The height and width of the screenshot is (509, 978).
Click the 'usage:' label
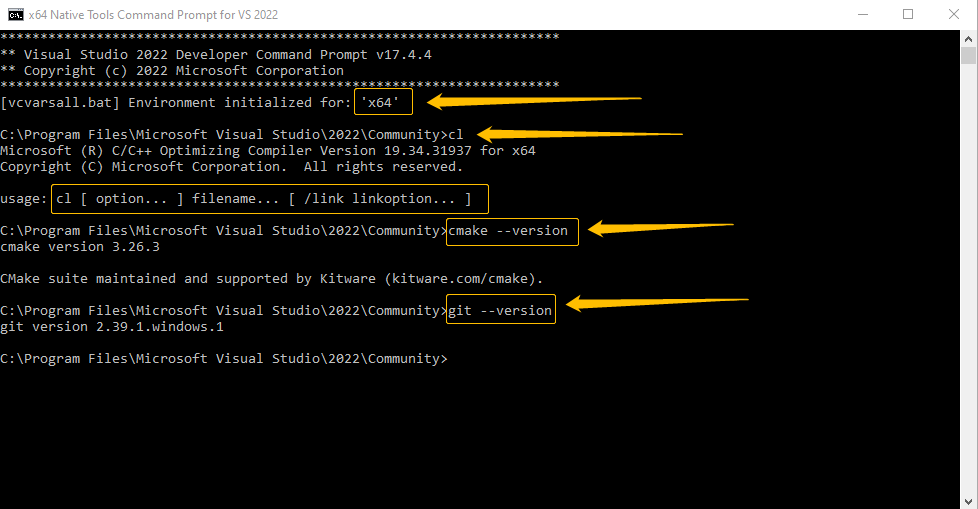pyautogui.click(x=24, y=199)
